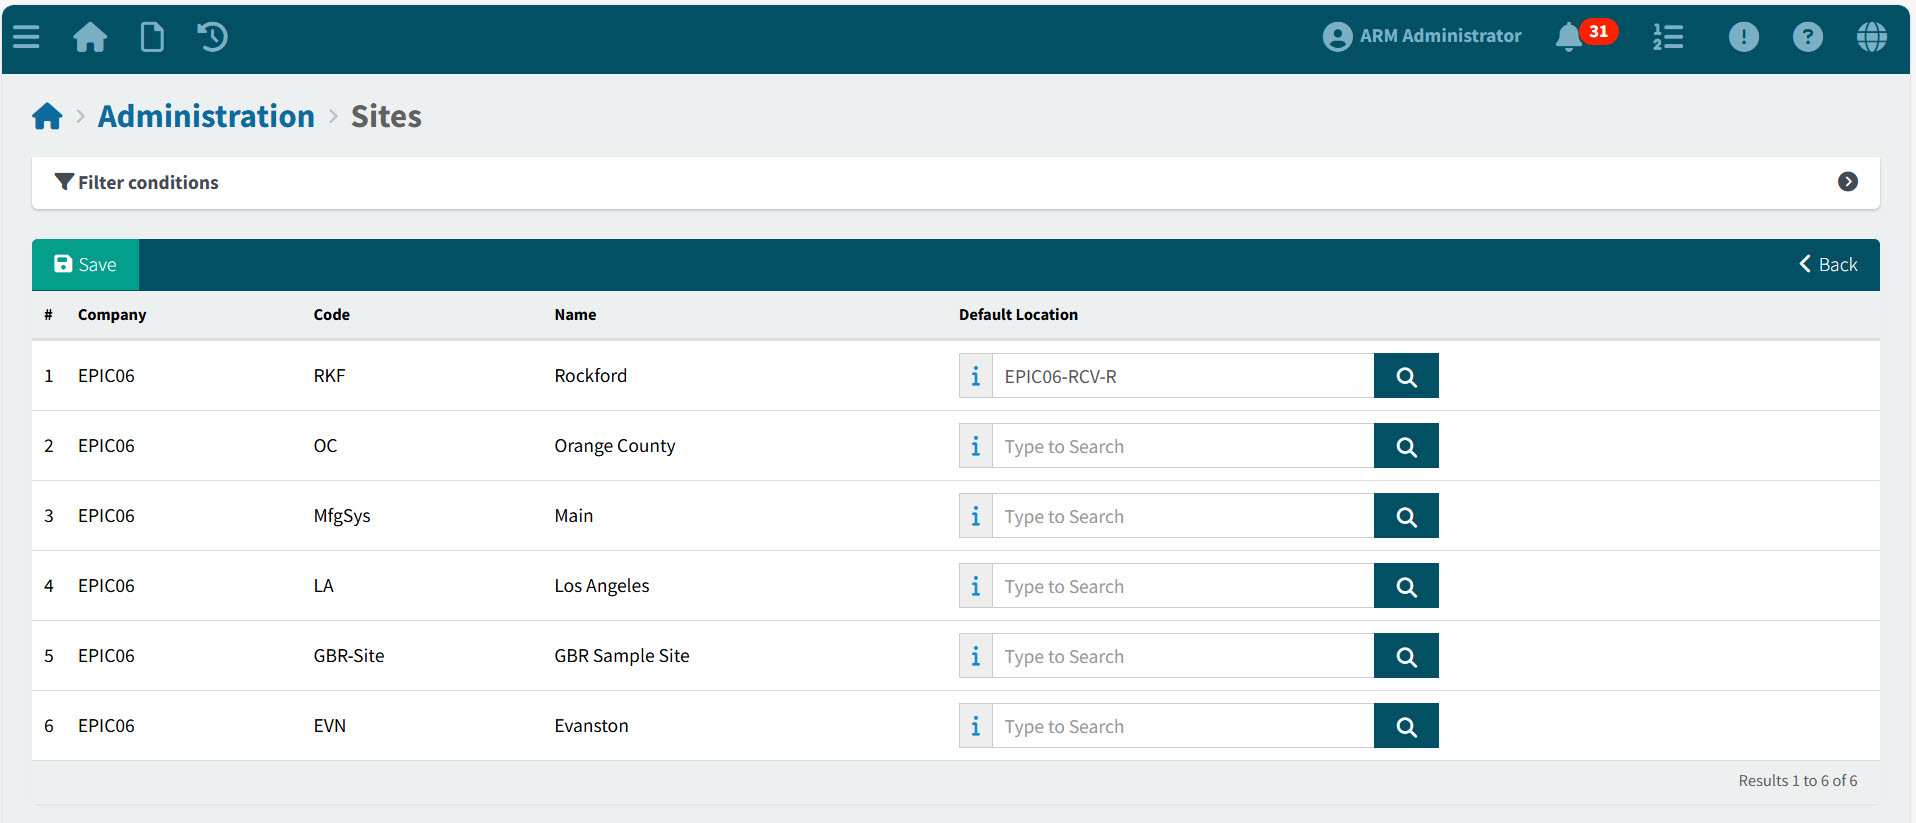This screenshot has width=1916, height=823.
Task: Show info for Los Angeles default location
Action: pyautogui.click(x=975, y=586)
